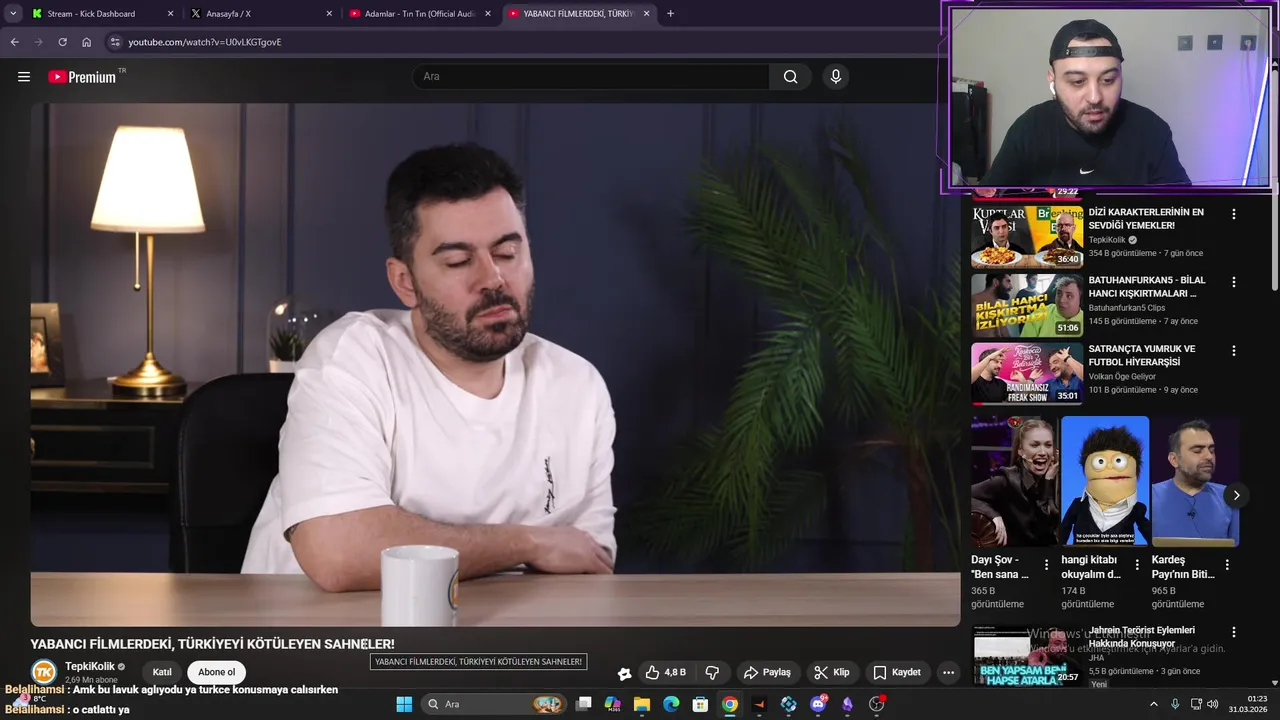Screen dimensions: 1280x720
Task: Open TepkiKolik channel under DİZİ KARAKTERLERİNİN
Action: (1107, 240)
